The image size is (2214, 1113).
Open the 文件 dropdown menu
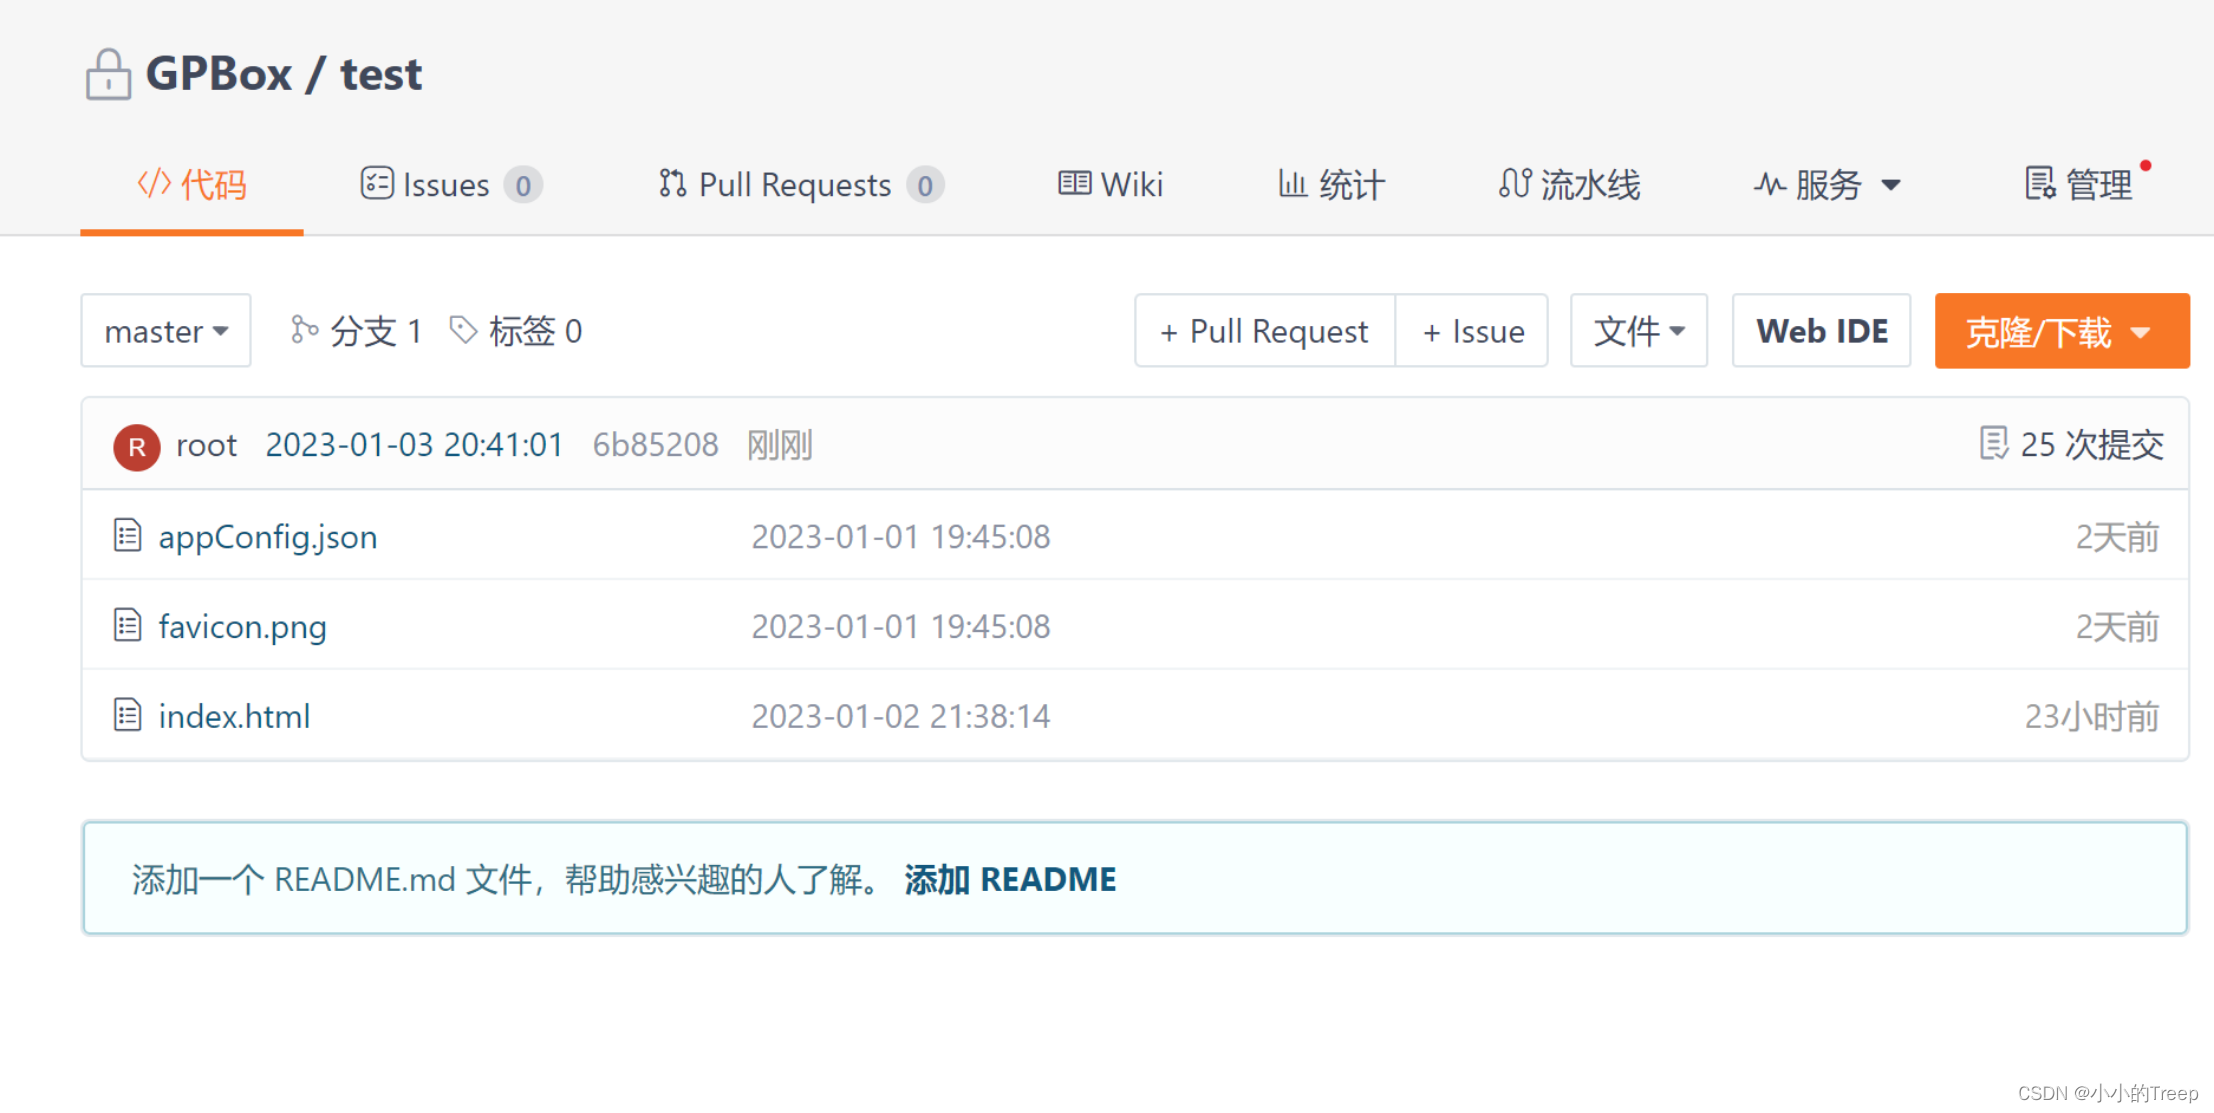1638,331
